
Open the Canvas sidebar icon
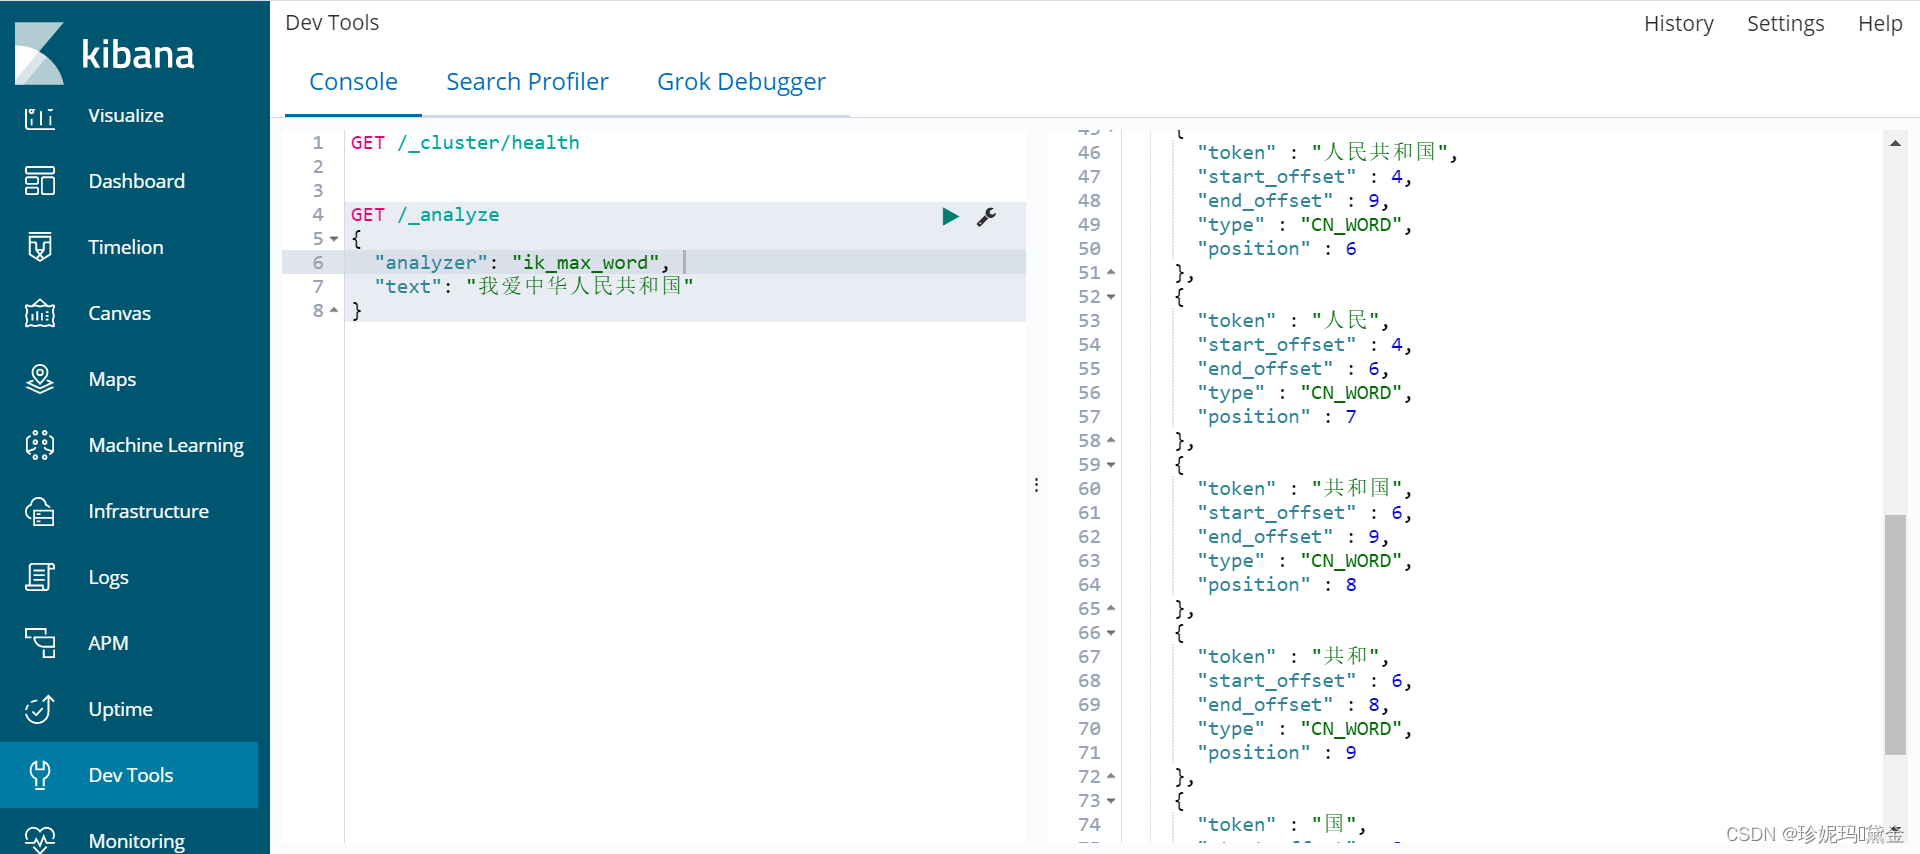(x=40, y=313)
